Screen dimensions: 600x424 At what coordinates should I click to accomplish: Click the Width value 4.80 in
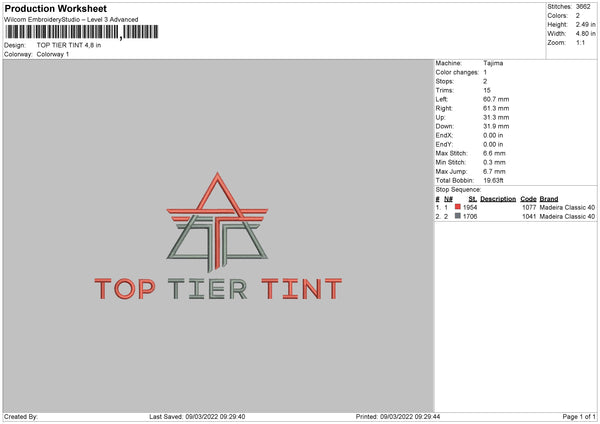point(586,34)
